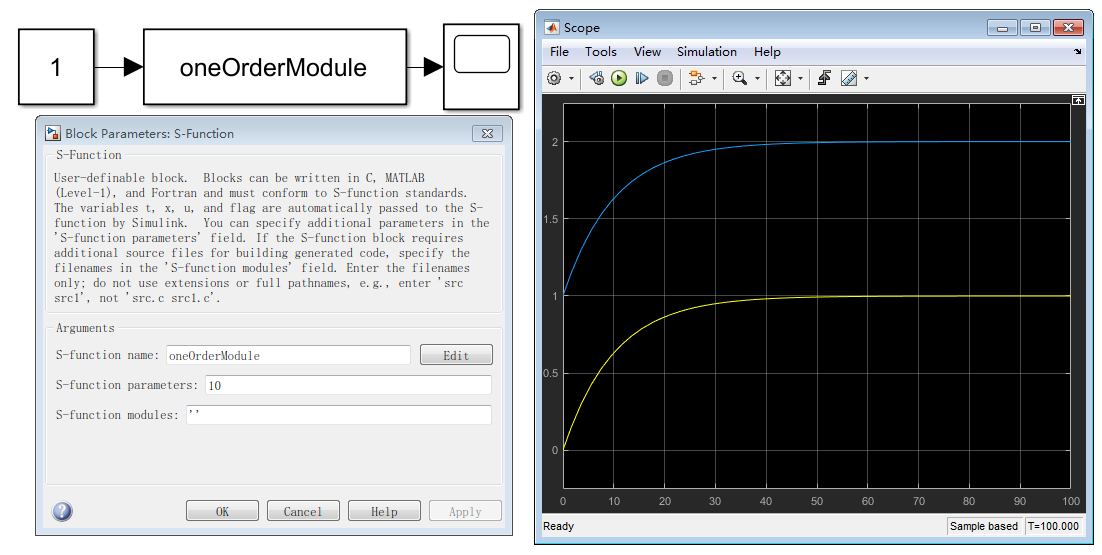Click the step forward icon in Scope toolbar
The width and height of the screenshot is (1102, 555).
coord(642,78)
